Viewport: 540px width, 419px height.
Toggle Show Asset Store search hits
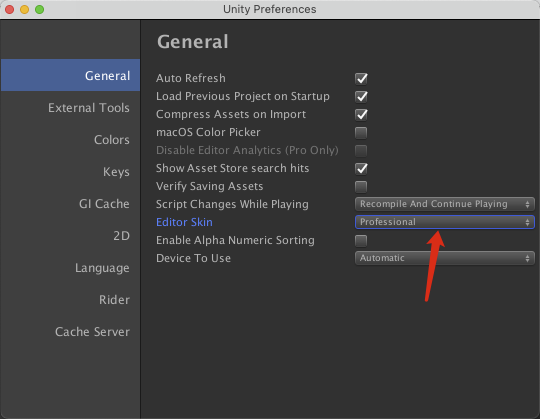pos(361,168)
